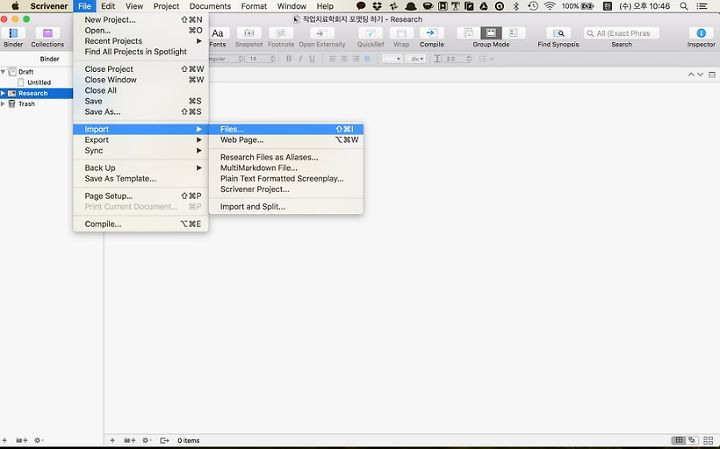The height and width of the screenshot is (449, 720).
Task: Open the Fonts panel icon
Action: point(218,34)
